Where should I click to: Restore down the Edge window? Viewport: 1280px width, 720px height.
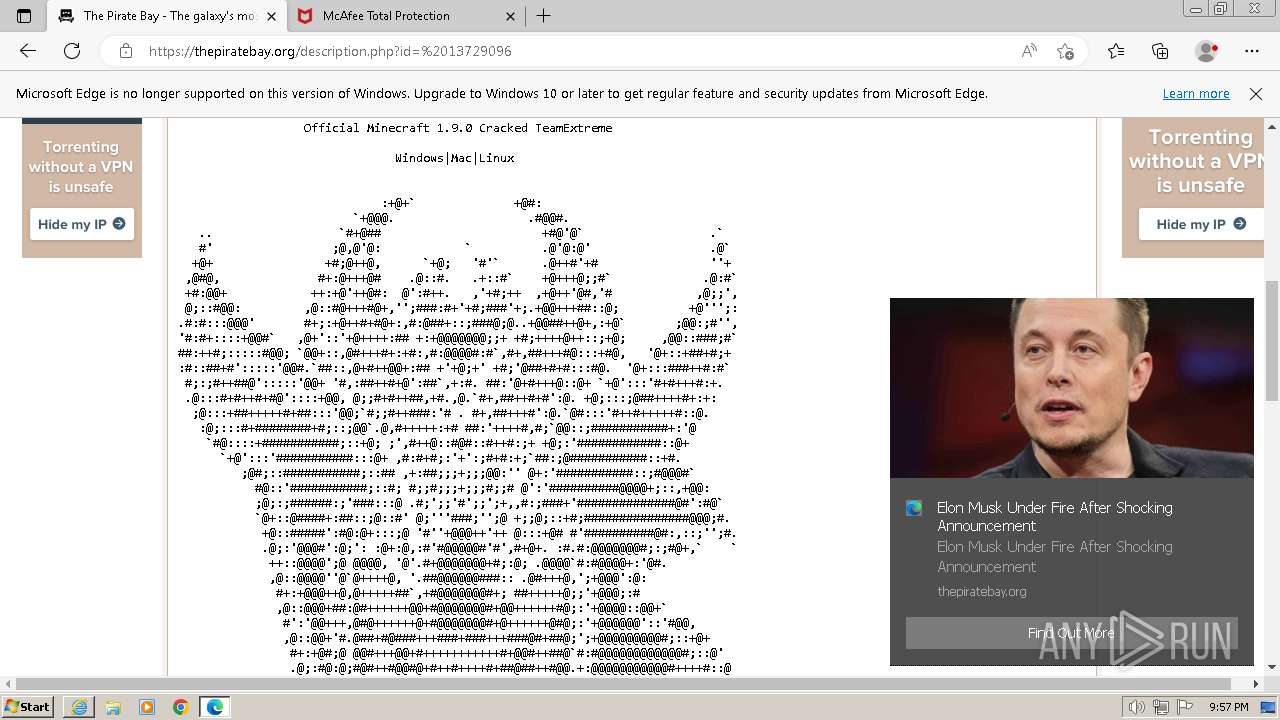(x=1221, y=9)
